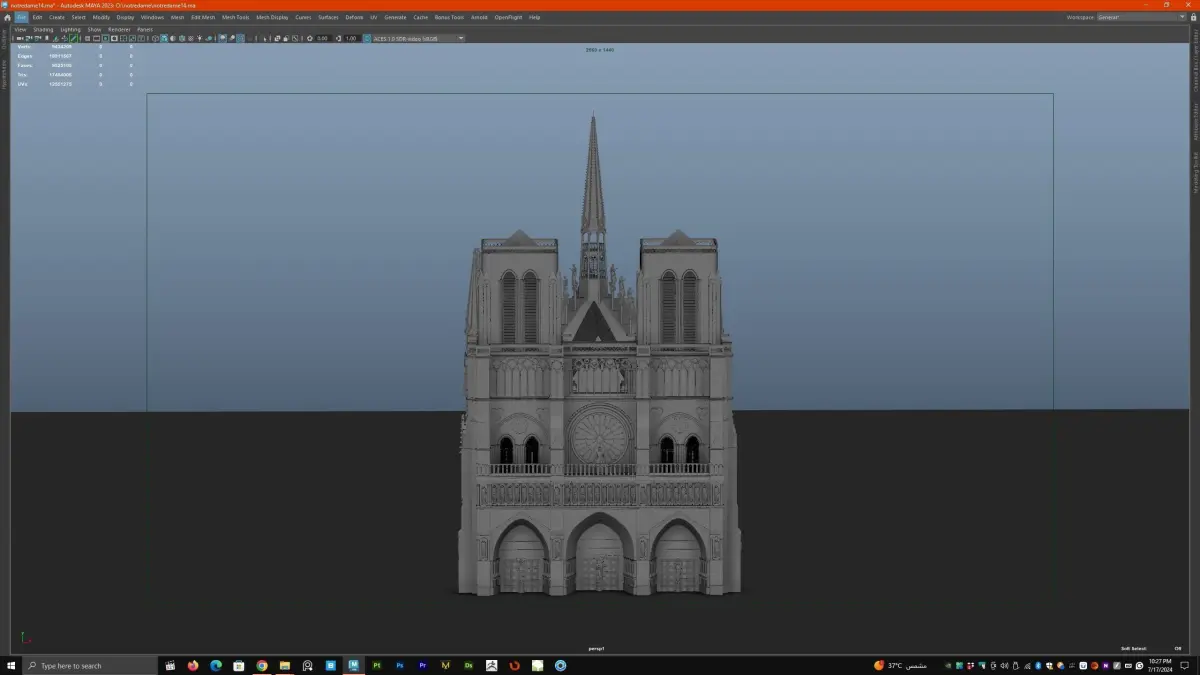Image resolution: width=1200 pixels, height=675 pixels.
Task: Toggle the resolution gate icon in panel toolbar
Action: click(105, 38)
